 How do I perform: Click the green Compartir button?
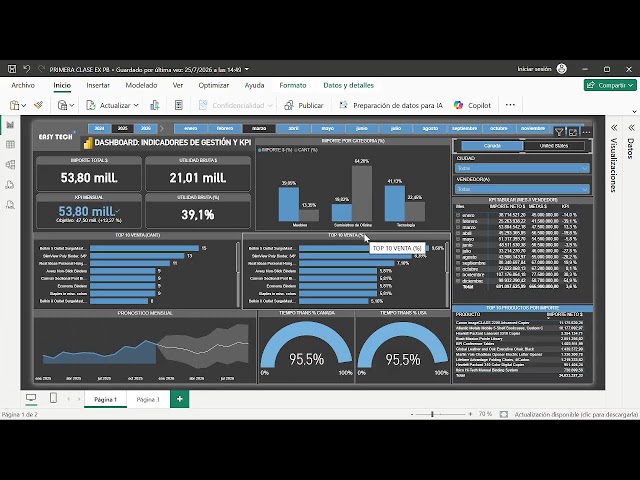point(610,85)
